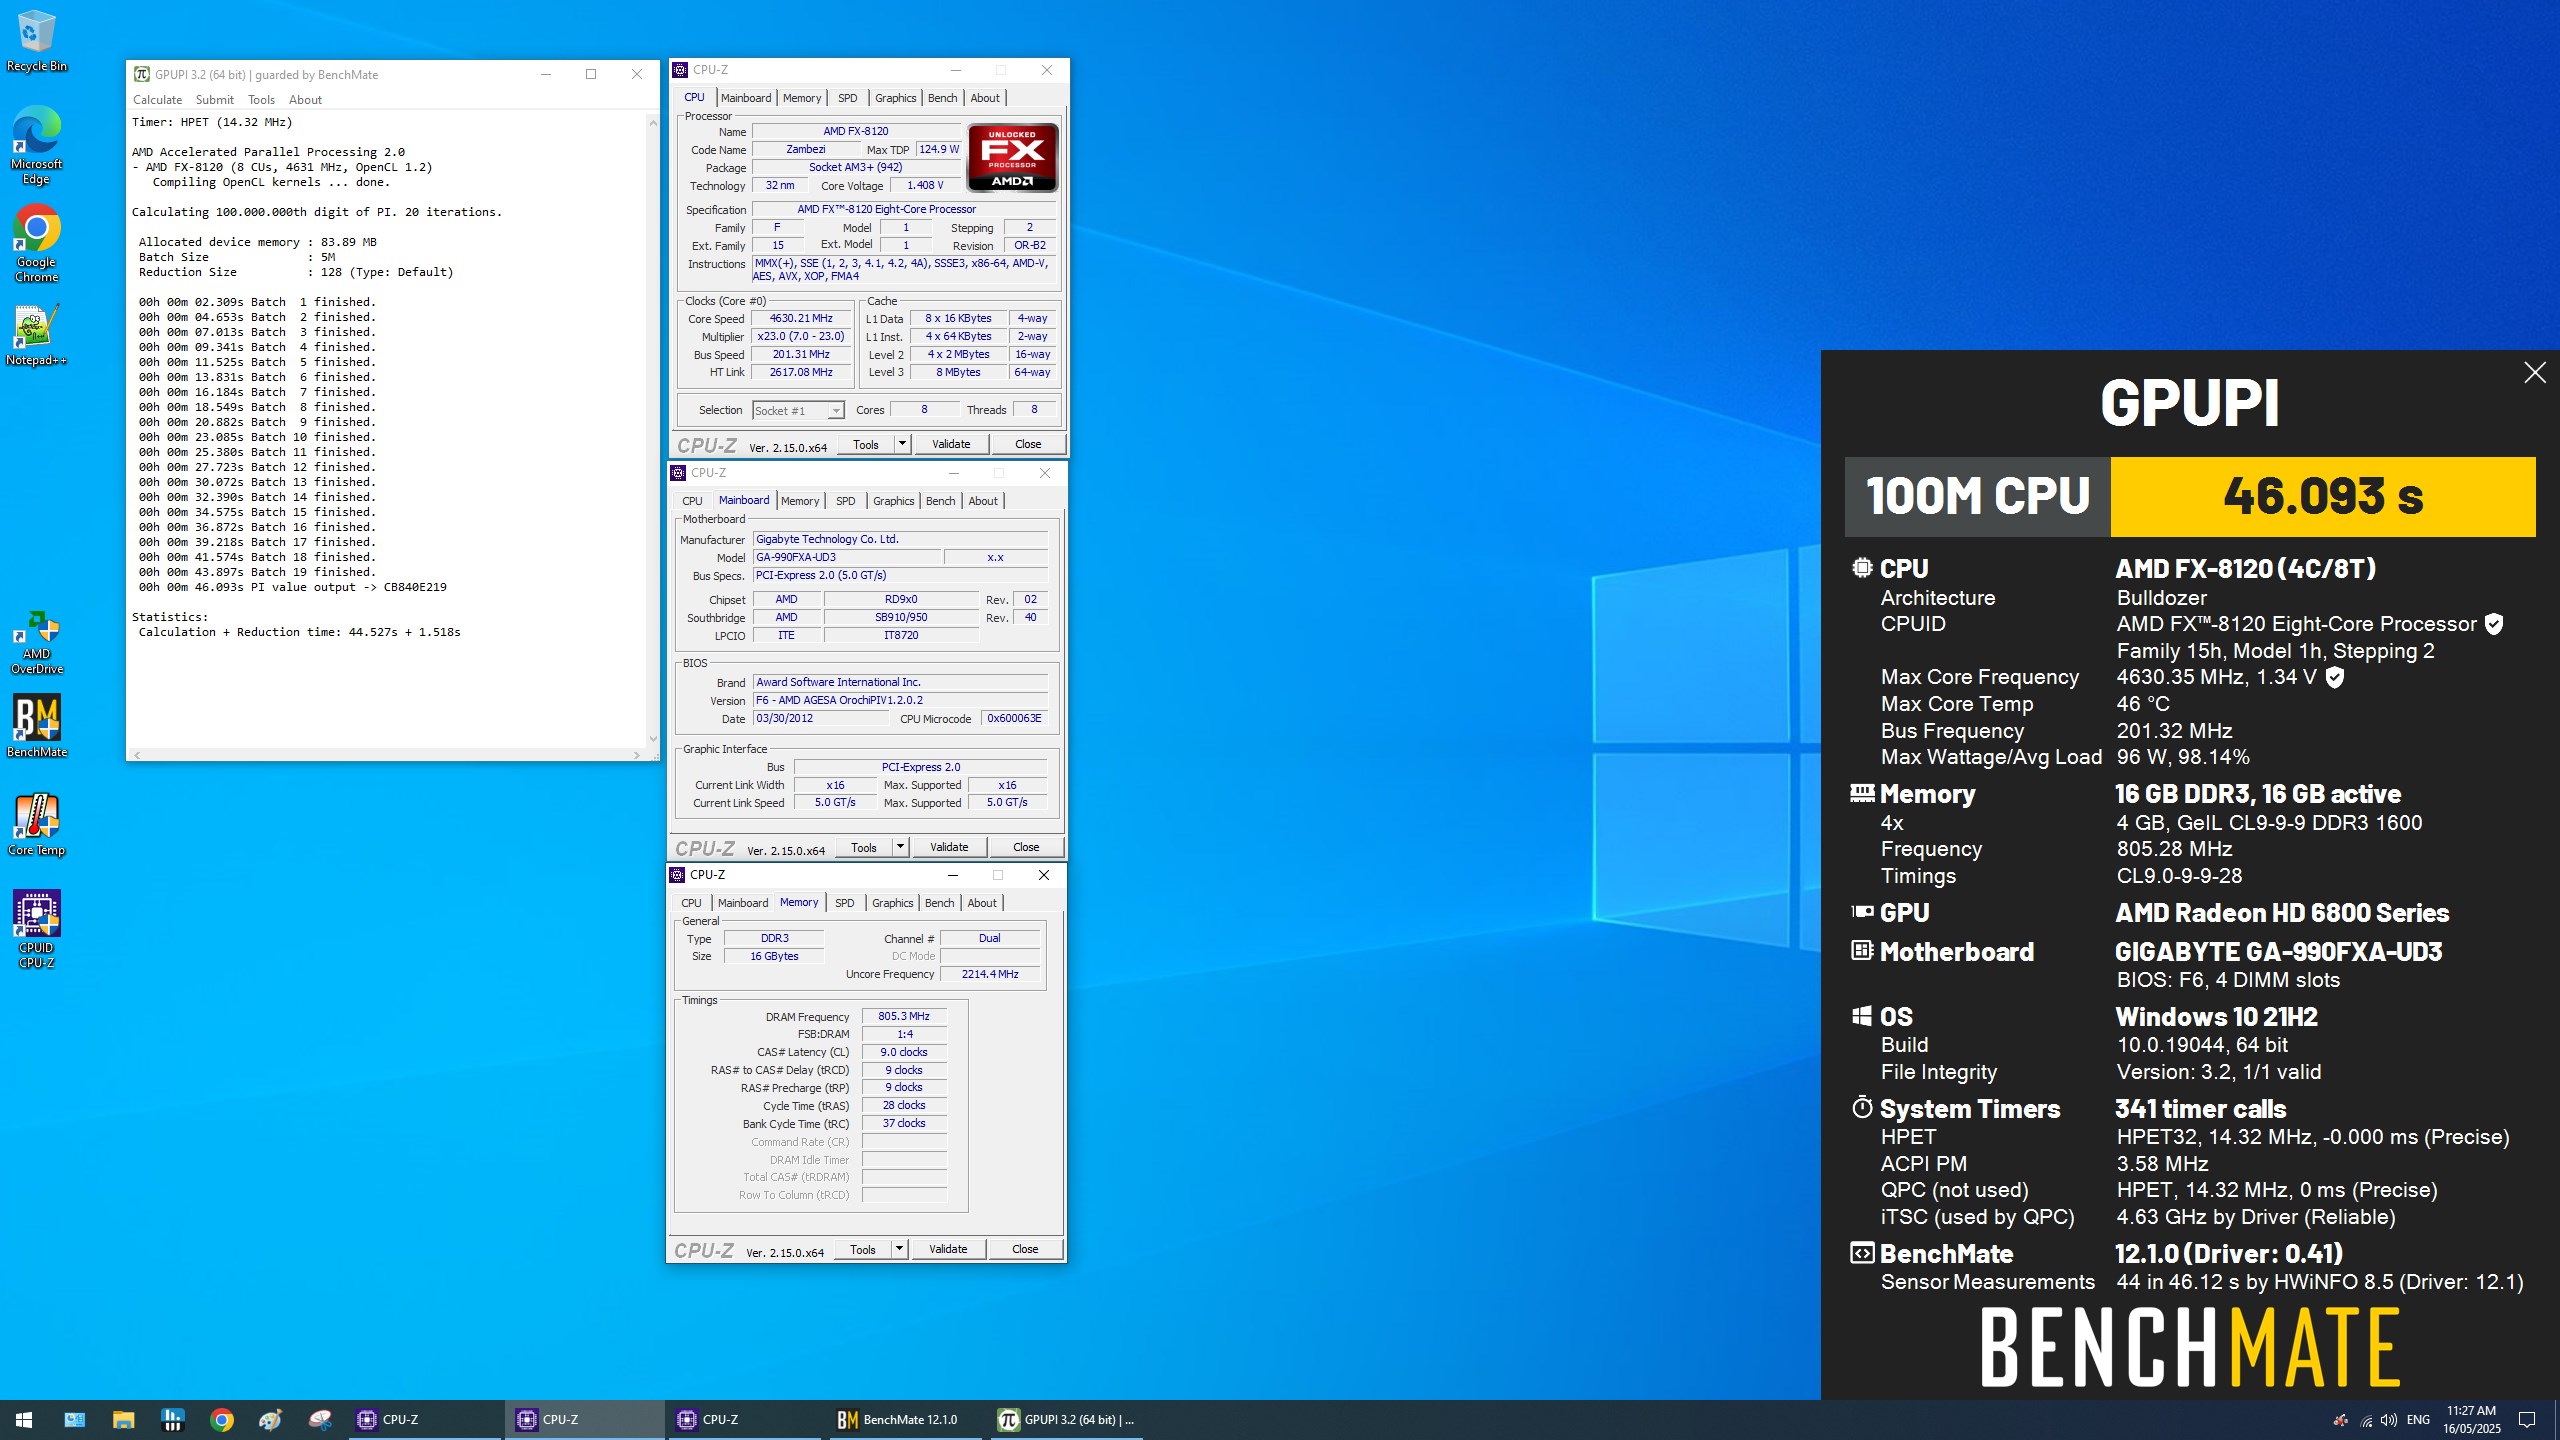This screenshot has height=1440, width=2560.
Task: Switch to SPD tab in top CPU-Z window
Action: (847, 98)
